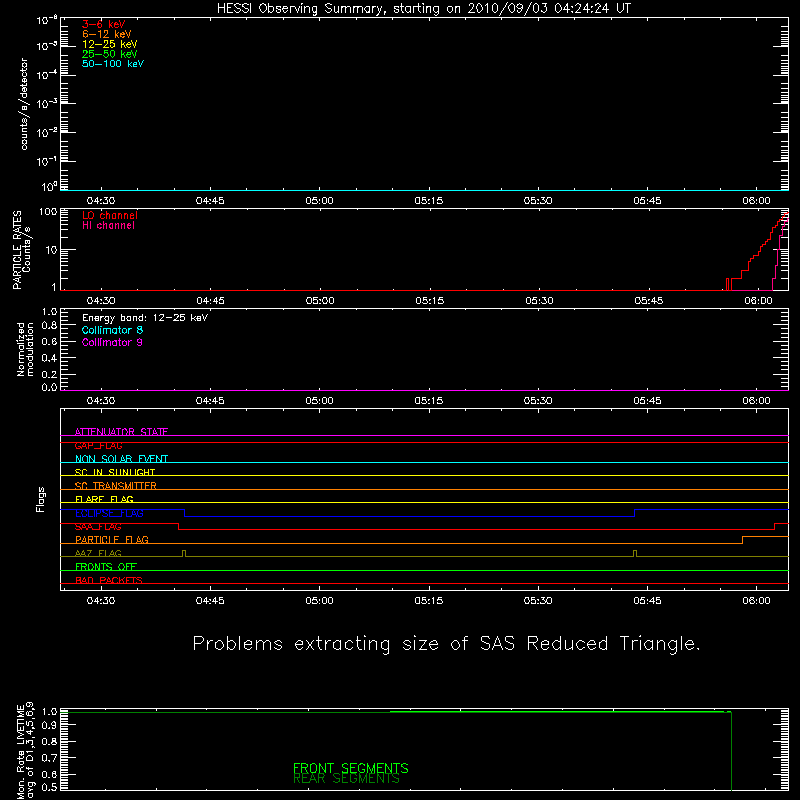Viewport: 800px width, 800px height.
Task: Select the REAR SEGMENTS legend label
Action: pos(346,779)
